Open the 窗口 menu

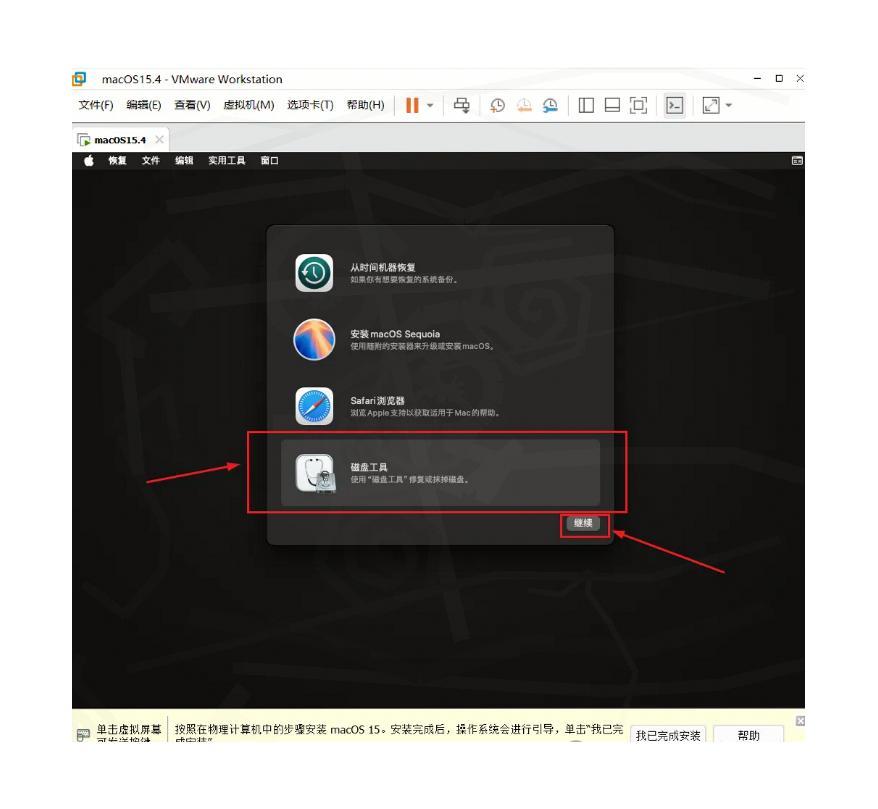(x=269, y=161)
